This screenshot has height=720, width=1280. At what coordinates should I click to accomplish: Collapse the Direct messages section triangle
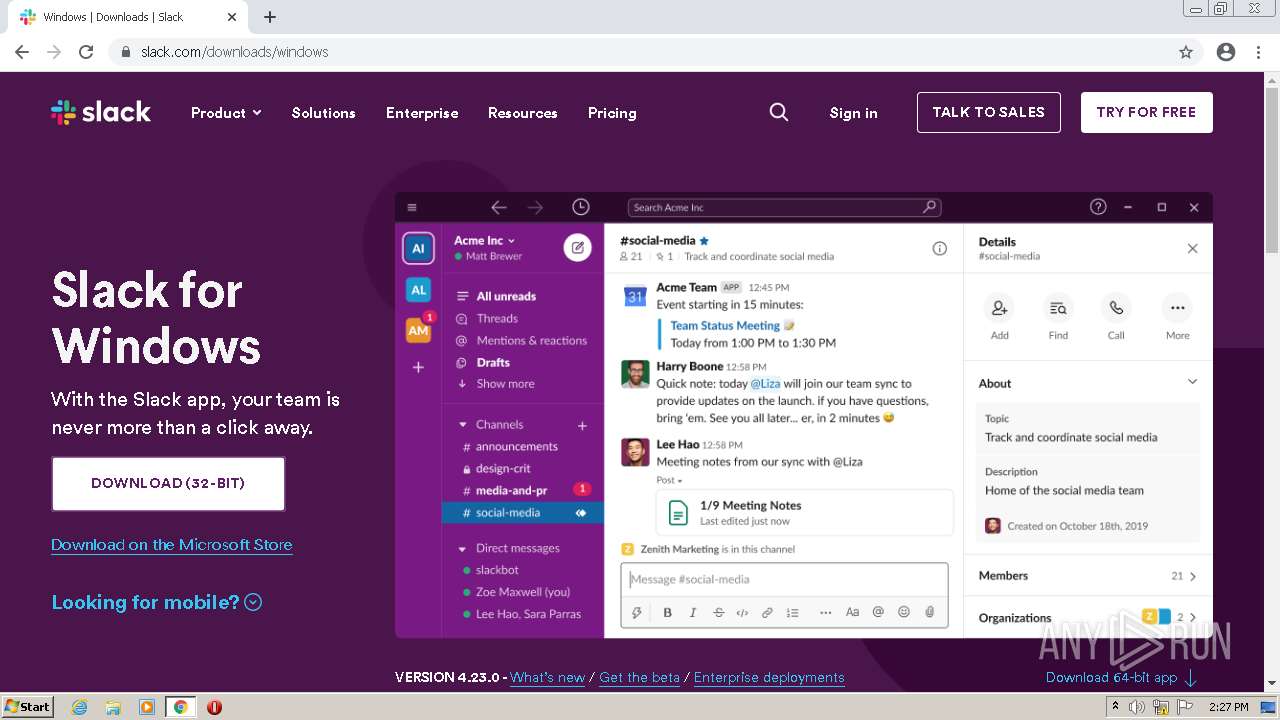pyautogui.click(x=462, y=549)
